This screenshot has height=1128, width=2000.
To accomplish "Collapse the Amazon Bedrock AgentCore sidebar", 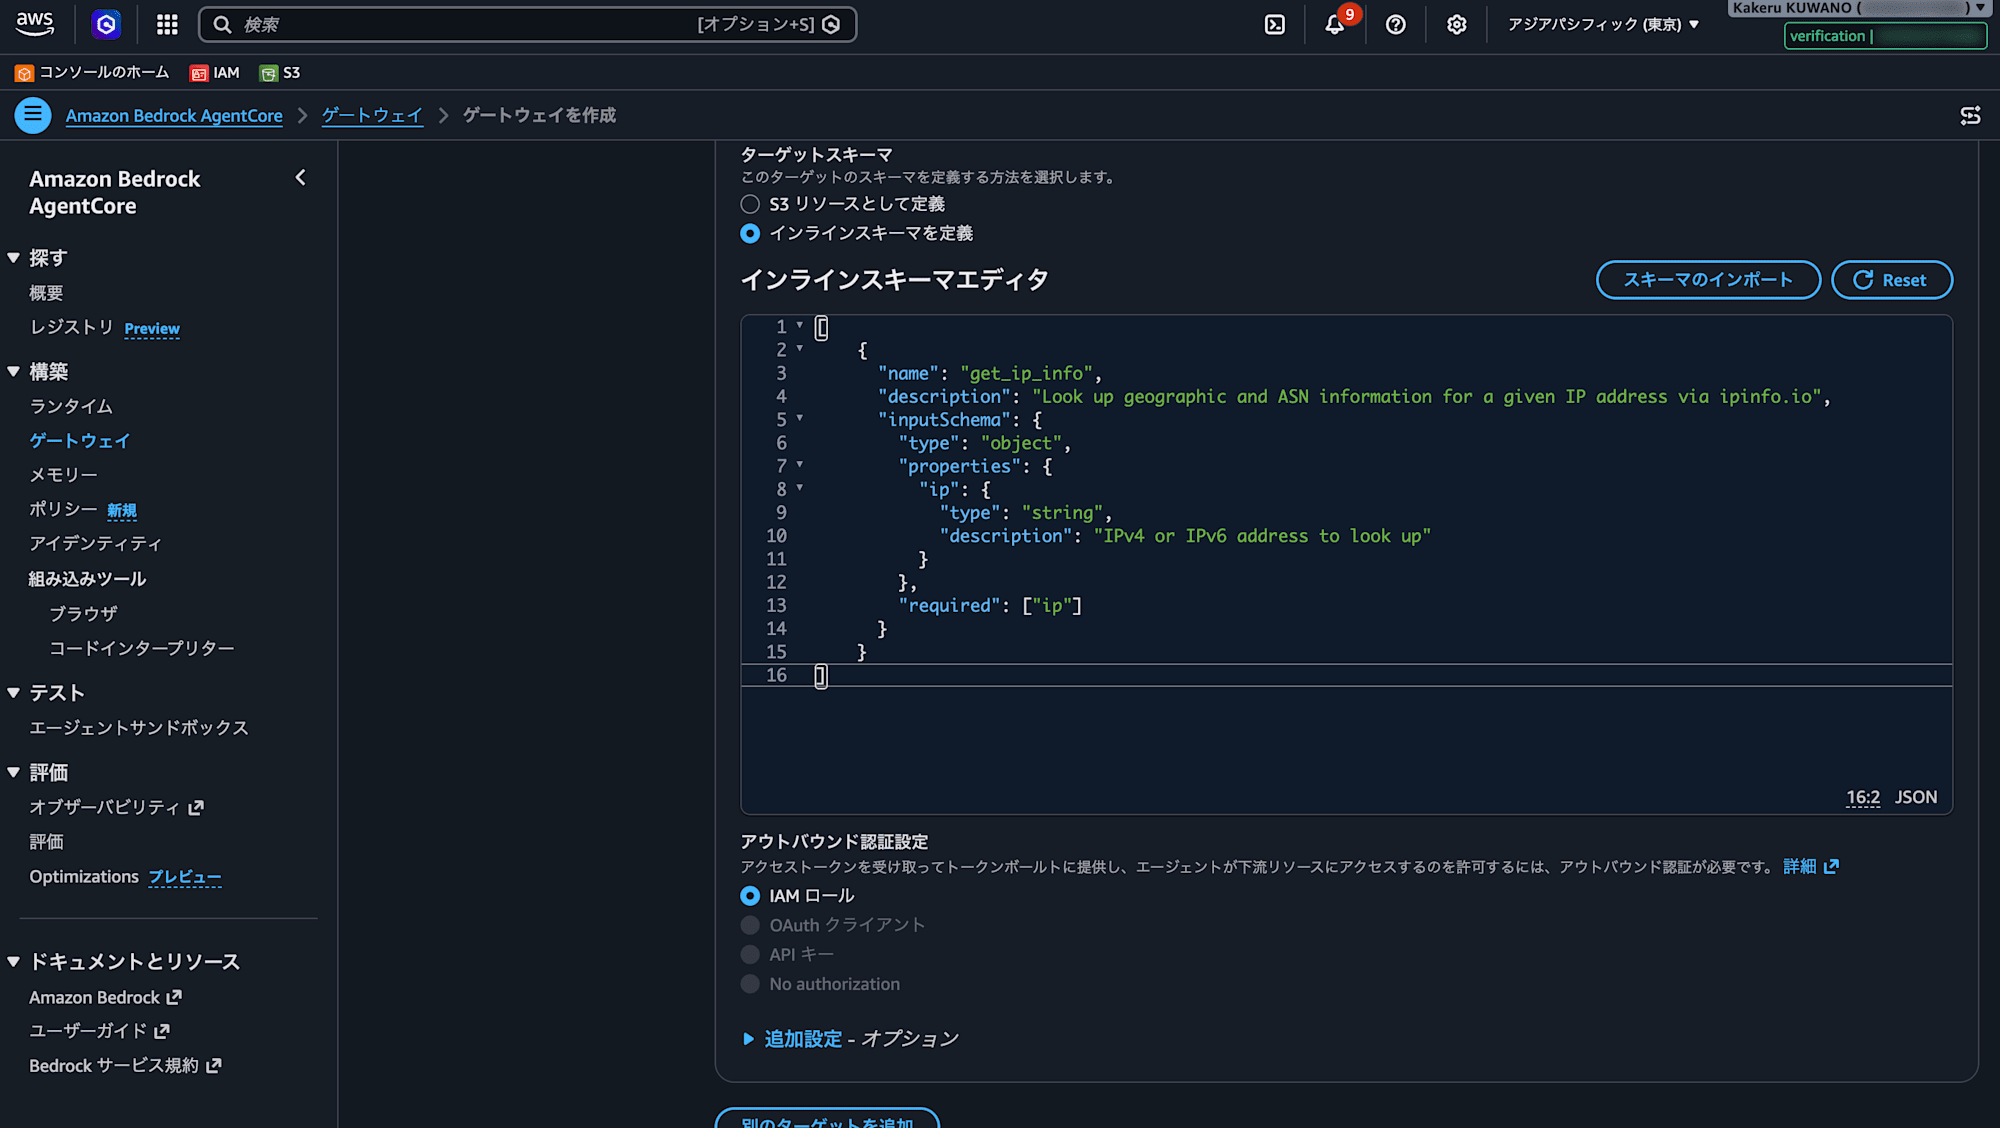I will click(x=300, y=178).
